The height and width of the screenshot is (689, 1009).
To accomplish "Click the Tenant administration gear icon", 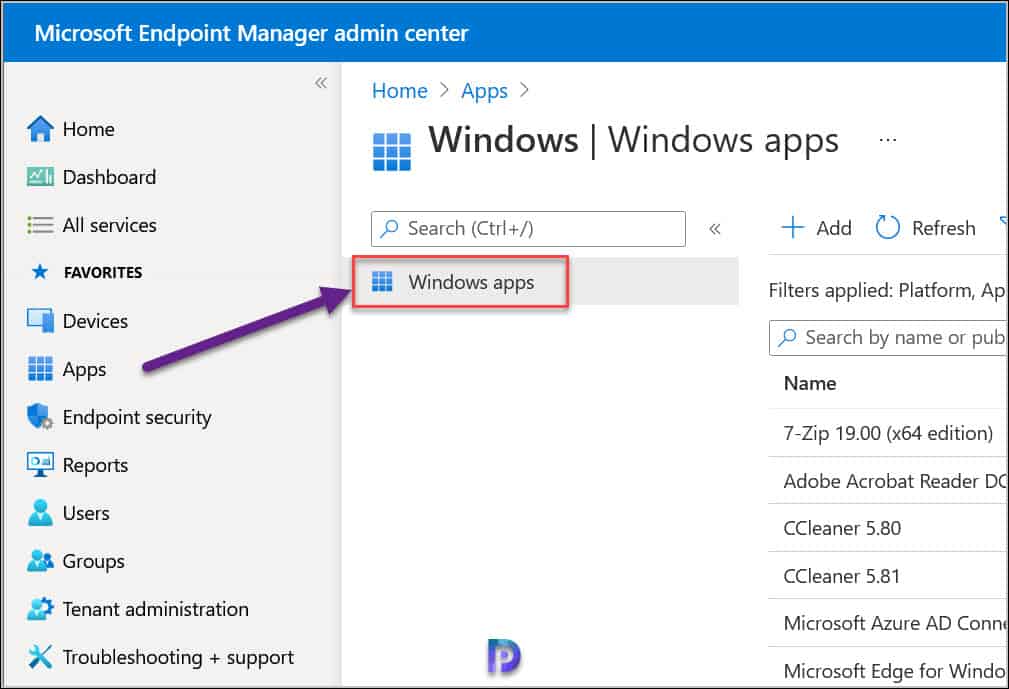I will 40,609.
